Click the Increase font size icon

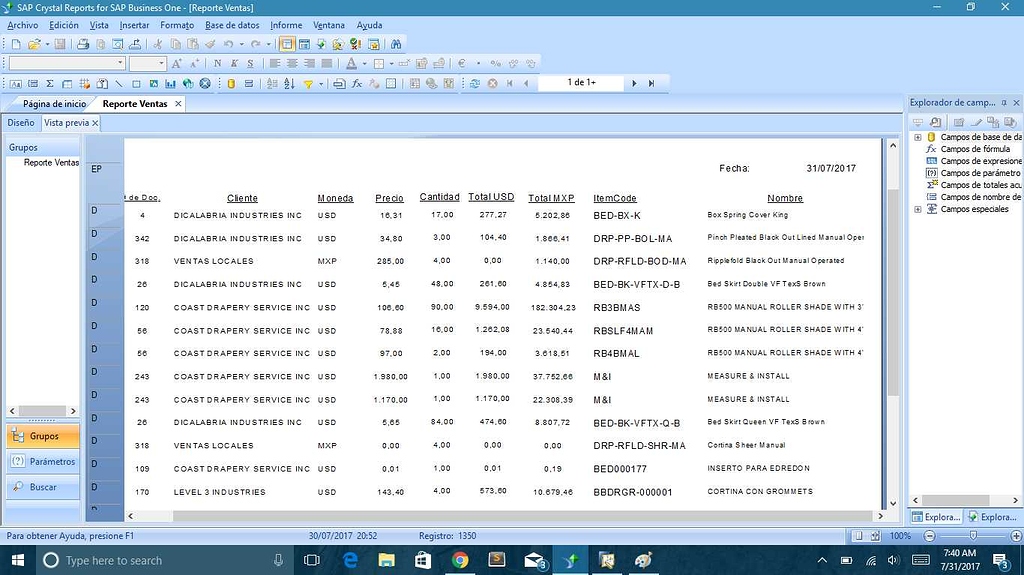(176, 63)
